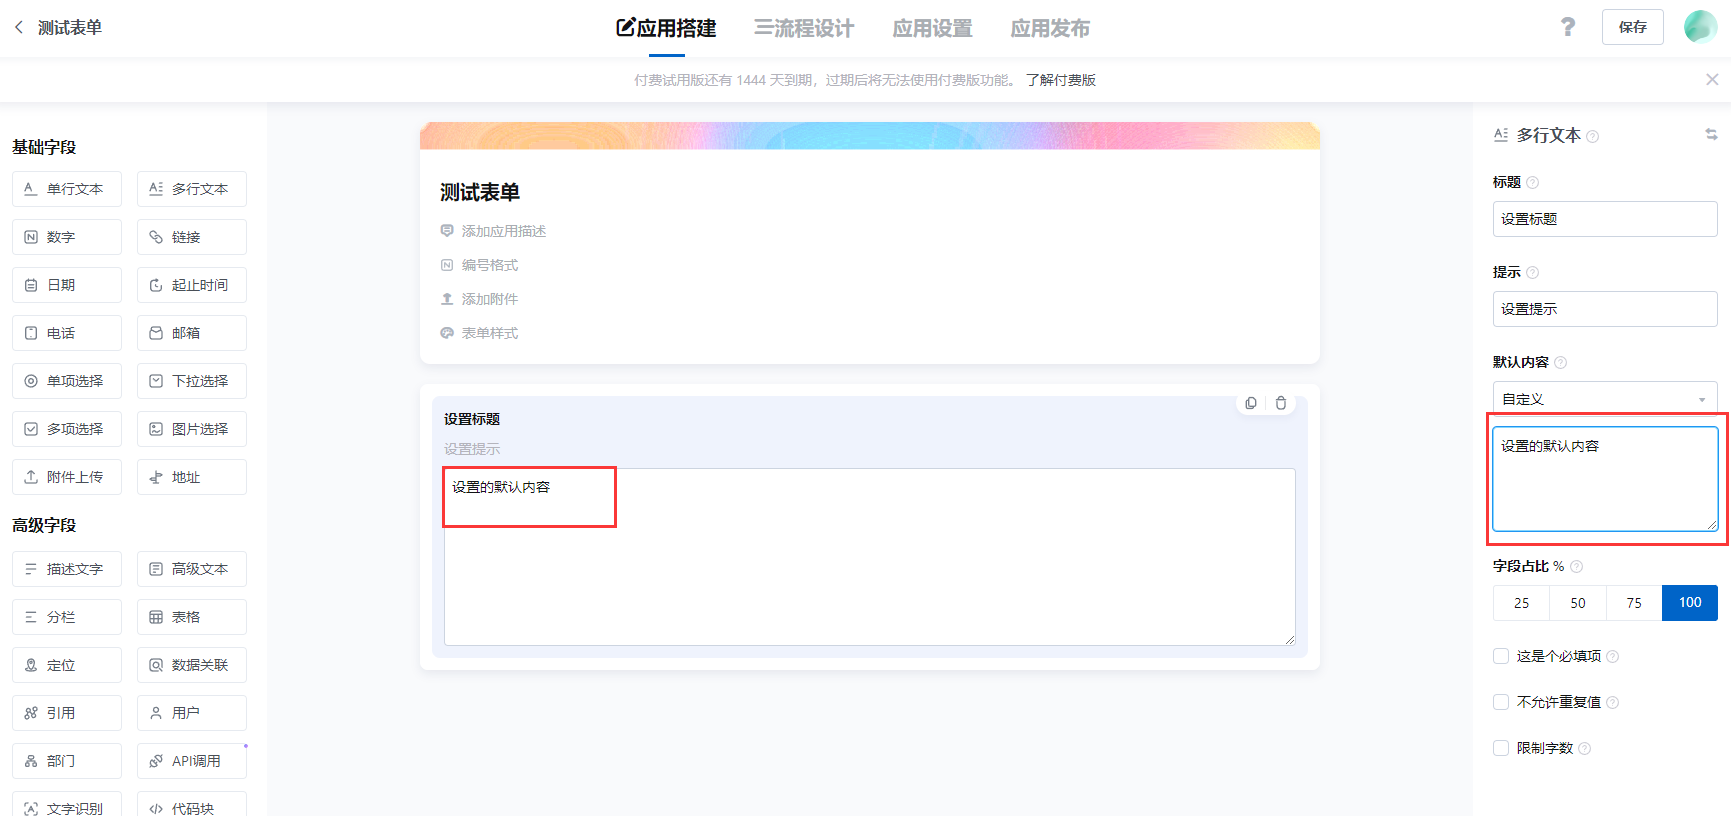The height and width of the screenshot is (816, 1731).
Task: Enable 不允许重复值 checkbox
Action: pyautogui.click(x=1501, y=702)
